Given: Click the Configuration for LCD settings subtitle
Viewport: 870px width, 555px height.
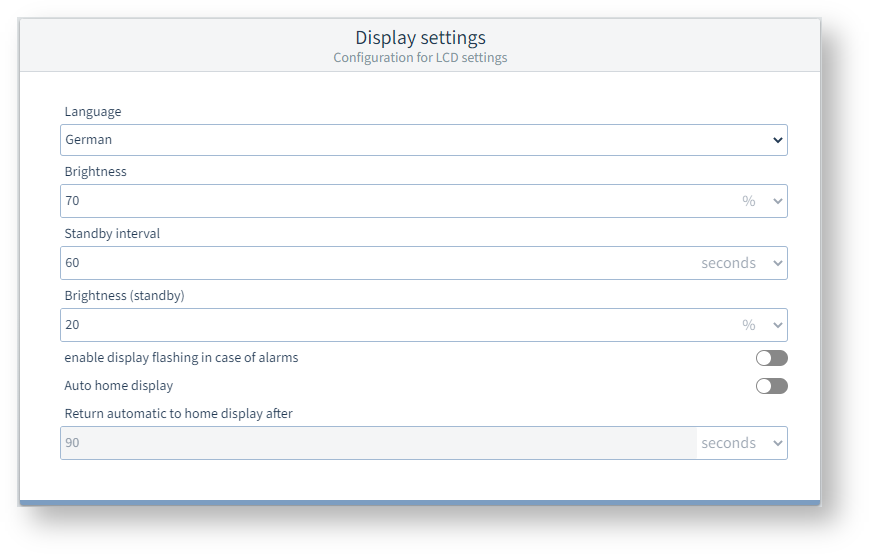Looking at the screenshot, I should (x=420, y=58).
